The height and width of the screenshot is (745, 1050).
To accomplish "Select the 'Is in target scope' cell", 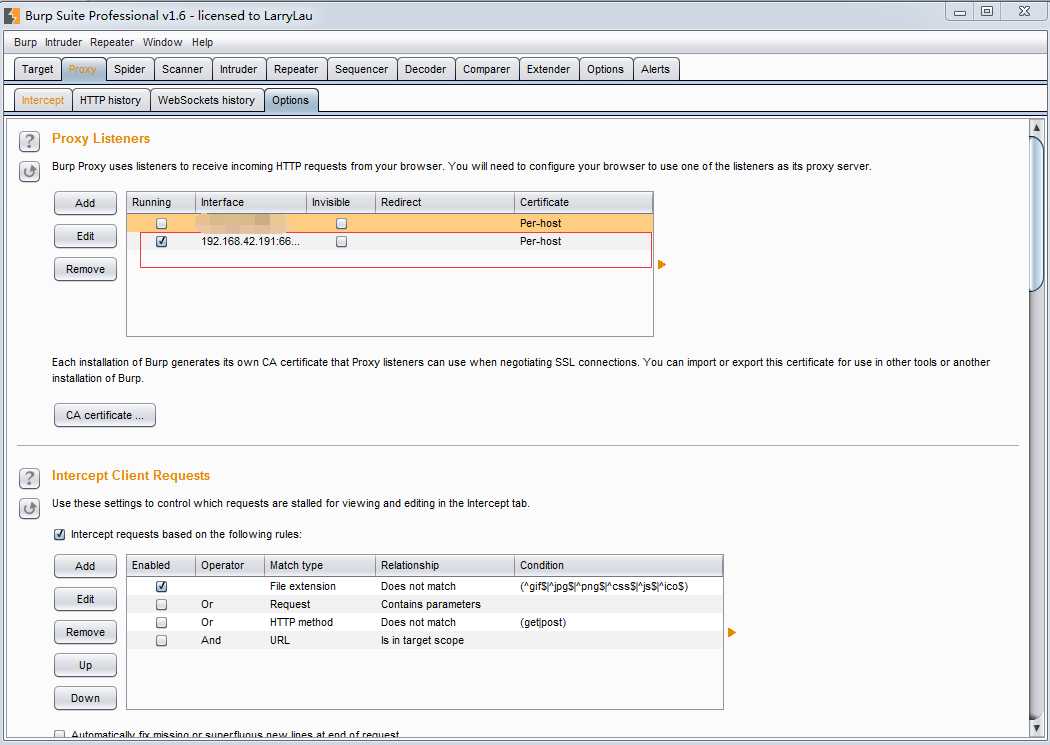I will [x=445, y=641].
